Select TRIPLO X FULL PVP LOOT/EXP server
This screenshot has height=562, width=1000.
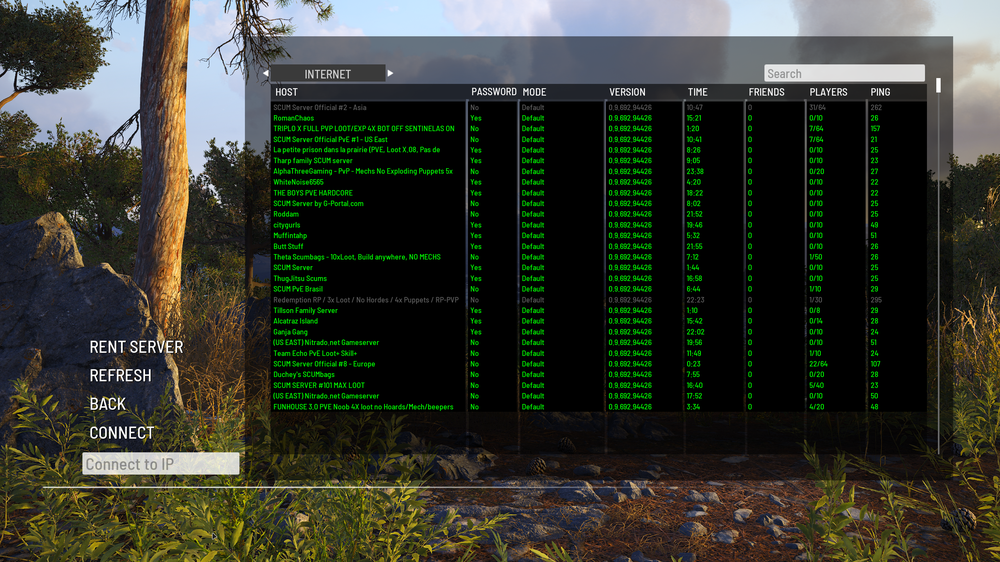pyautogui.click(x=598, y=129)
